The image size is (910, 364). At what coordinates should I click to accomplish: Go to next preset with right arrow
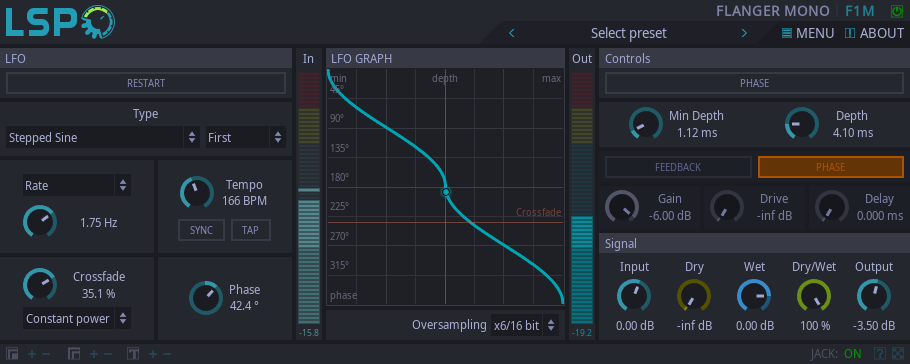(x=744, y=33)
